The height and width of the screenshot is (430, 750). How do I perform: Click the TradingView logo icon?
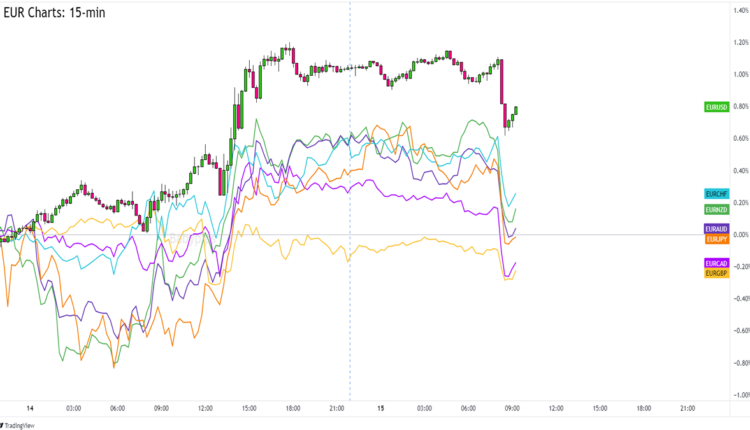(7, 423)
